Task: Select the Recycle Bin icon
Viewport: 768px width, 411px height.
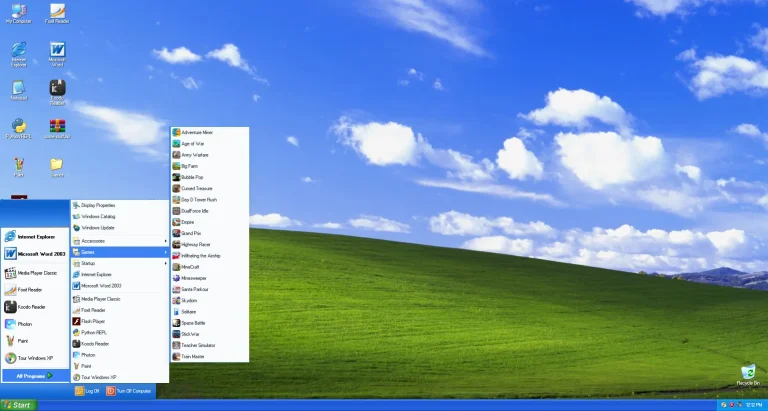Action: pos(748,375)
